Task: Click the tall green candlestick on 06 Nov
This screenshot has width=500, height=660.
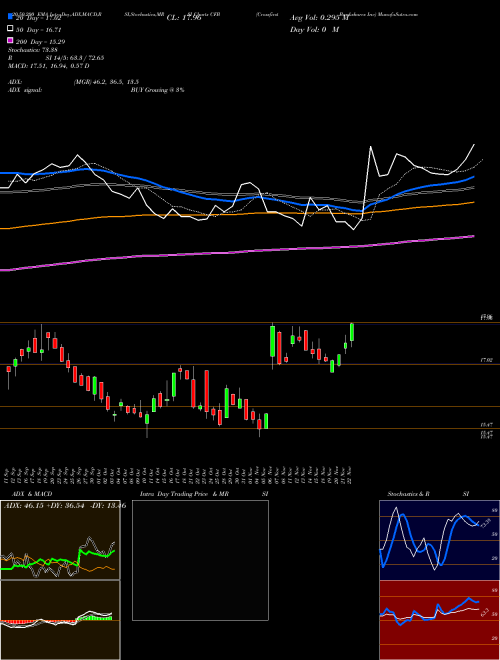Action: pos(273,342)
